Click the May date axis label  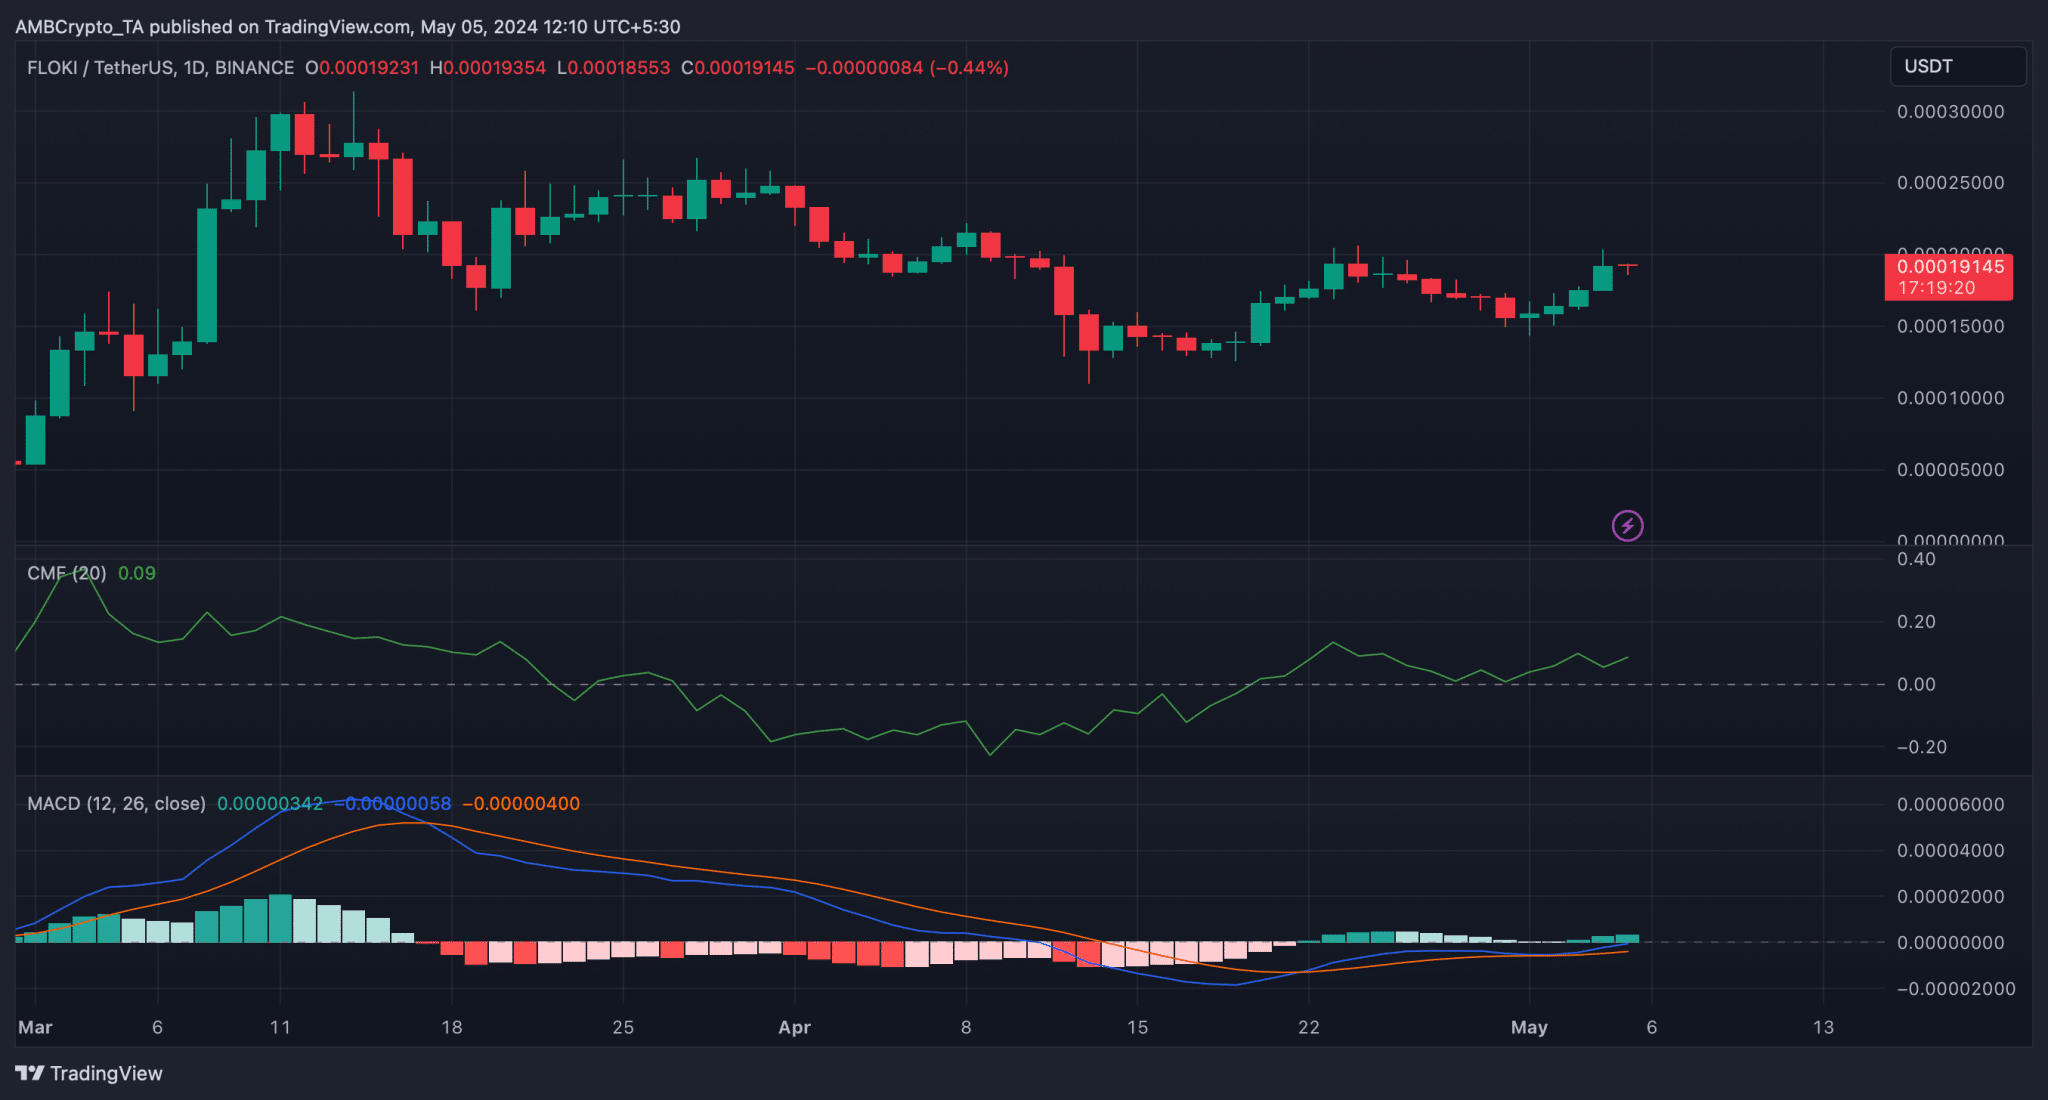pyautogui.click(x=1529, y=1027)
